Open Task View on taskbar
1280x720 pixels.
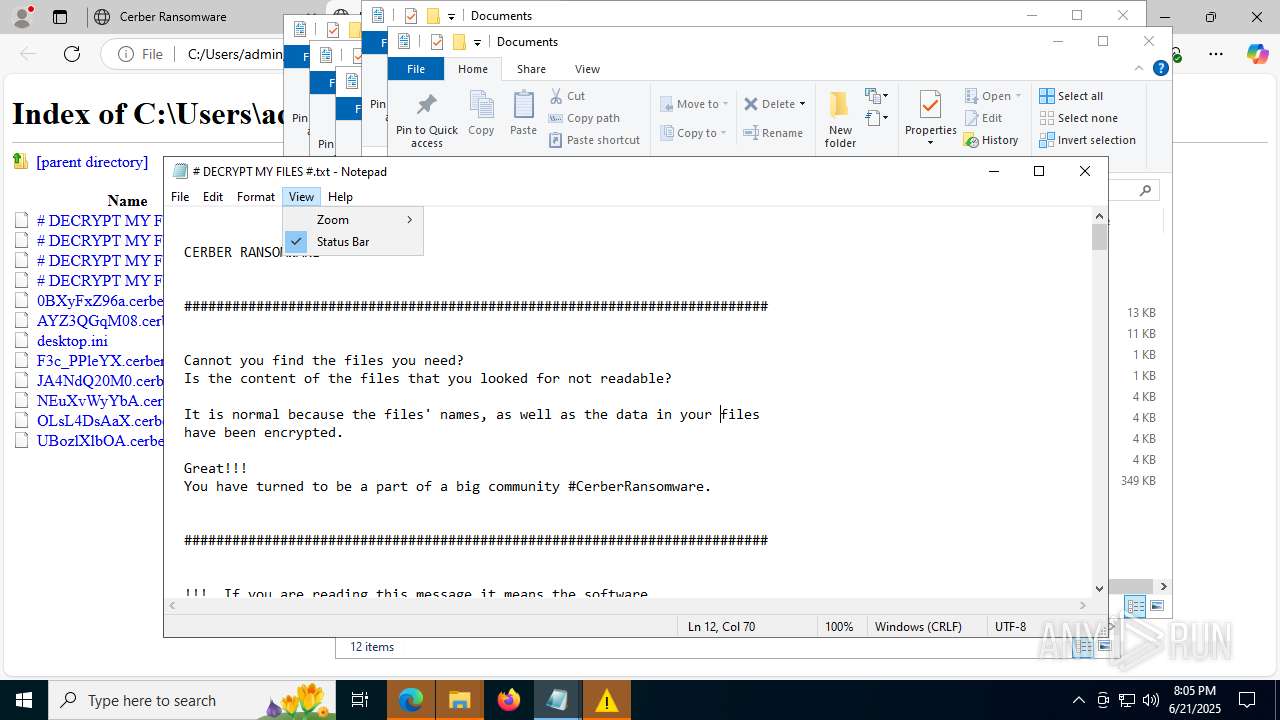[361, 700]
